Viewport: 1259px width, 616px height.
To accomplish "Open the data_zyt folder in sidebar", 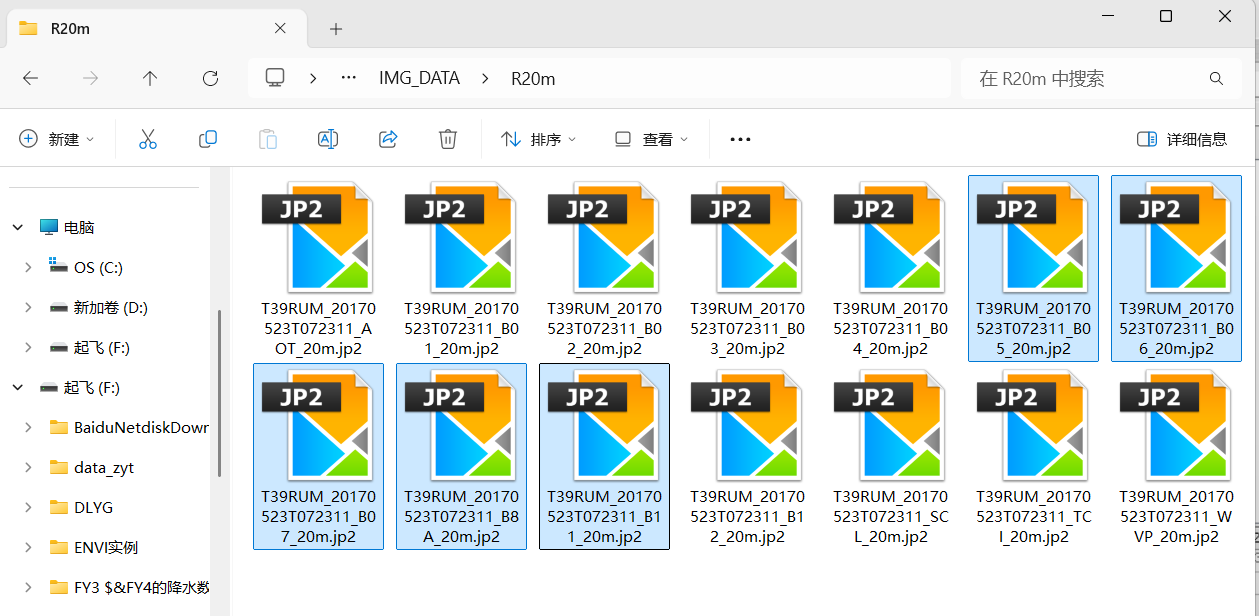I will (x=103, y=467).
